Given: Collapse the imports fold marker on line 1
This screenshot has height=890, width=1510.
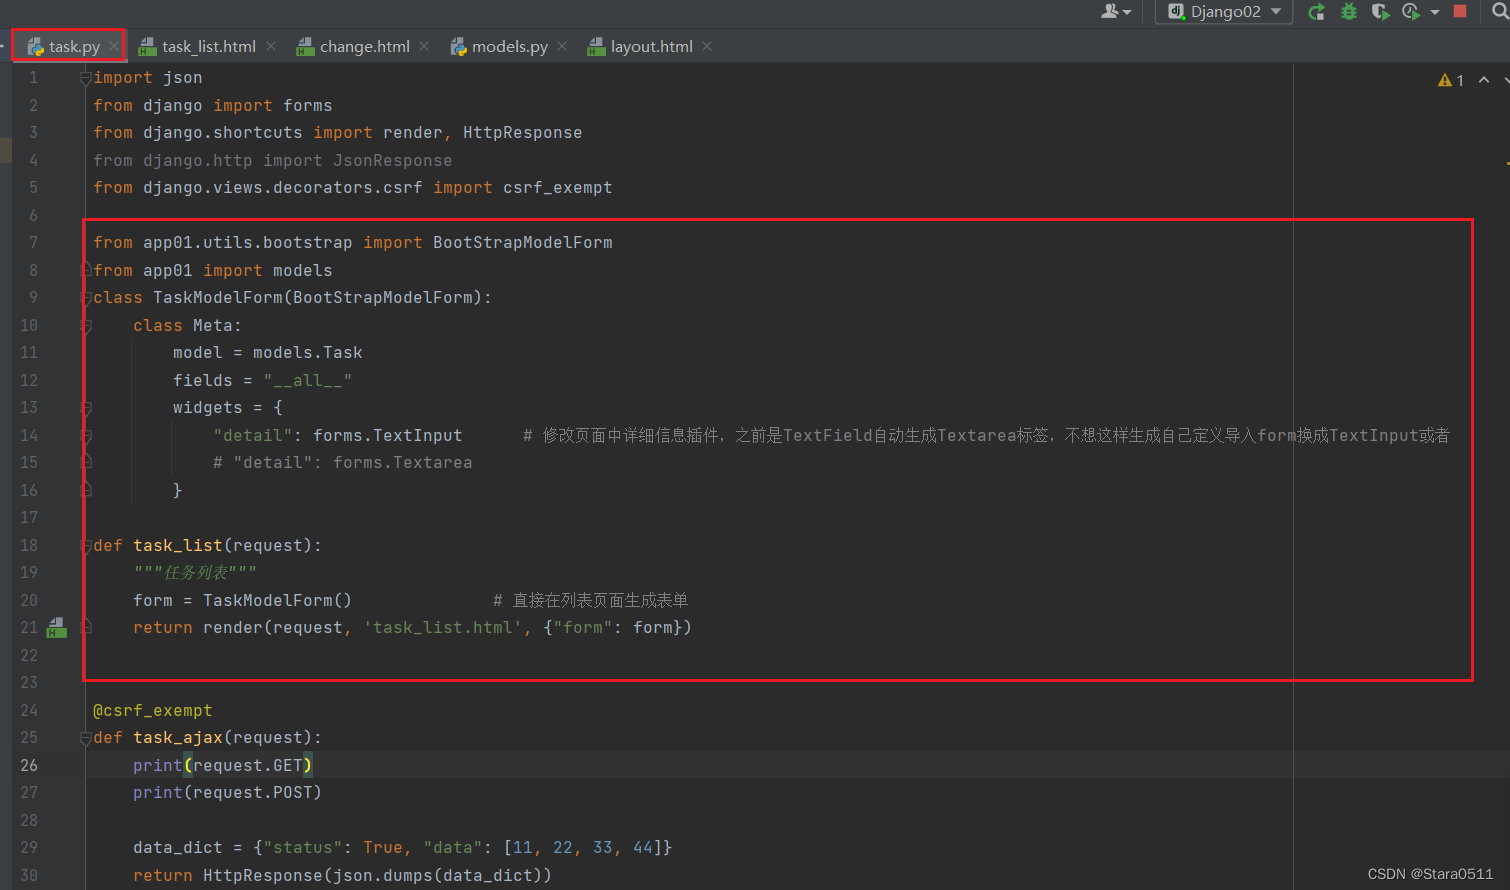Looking at the screenshot, I should [x=86, y=78].
